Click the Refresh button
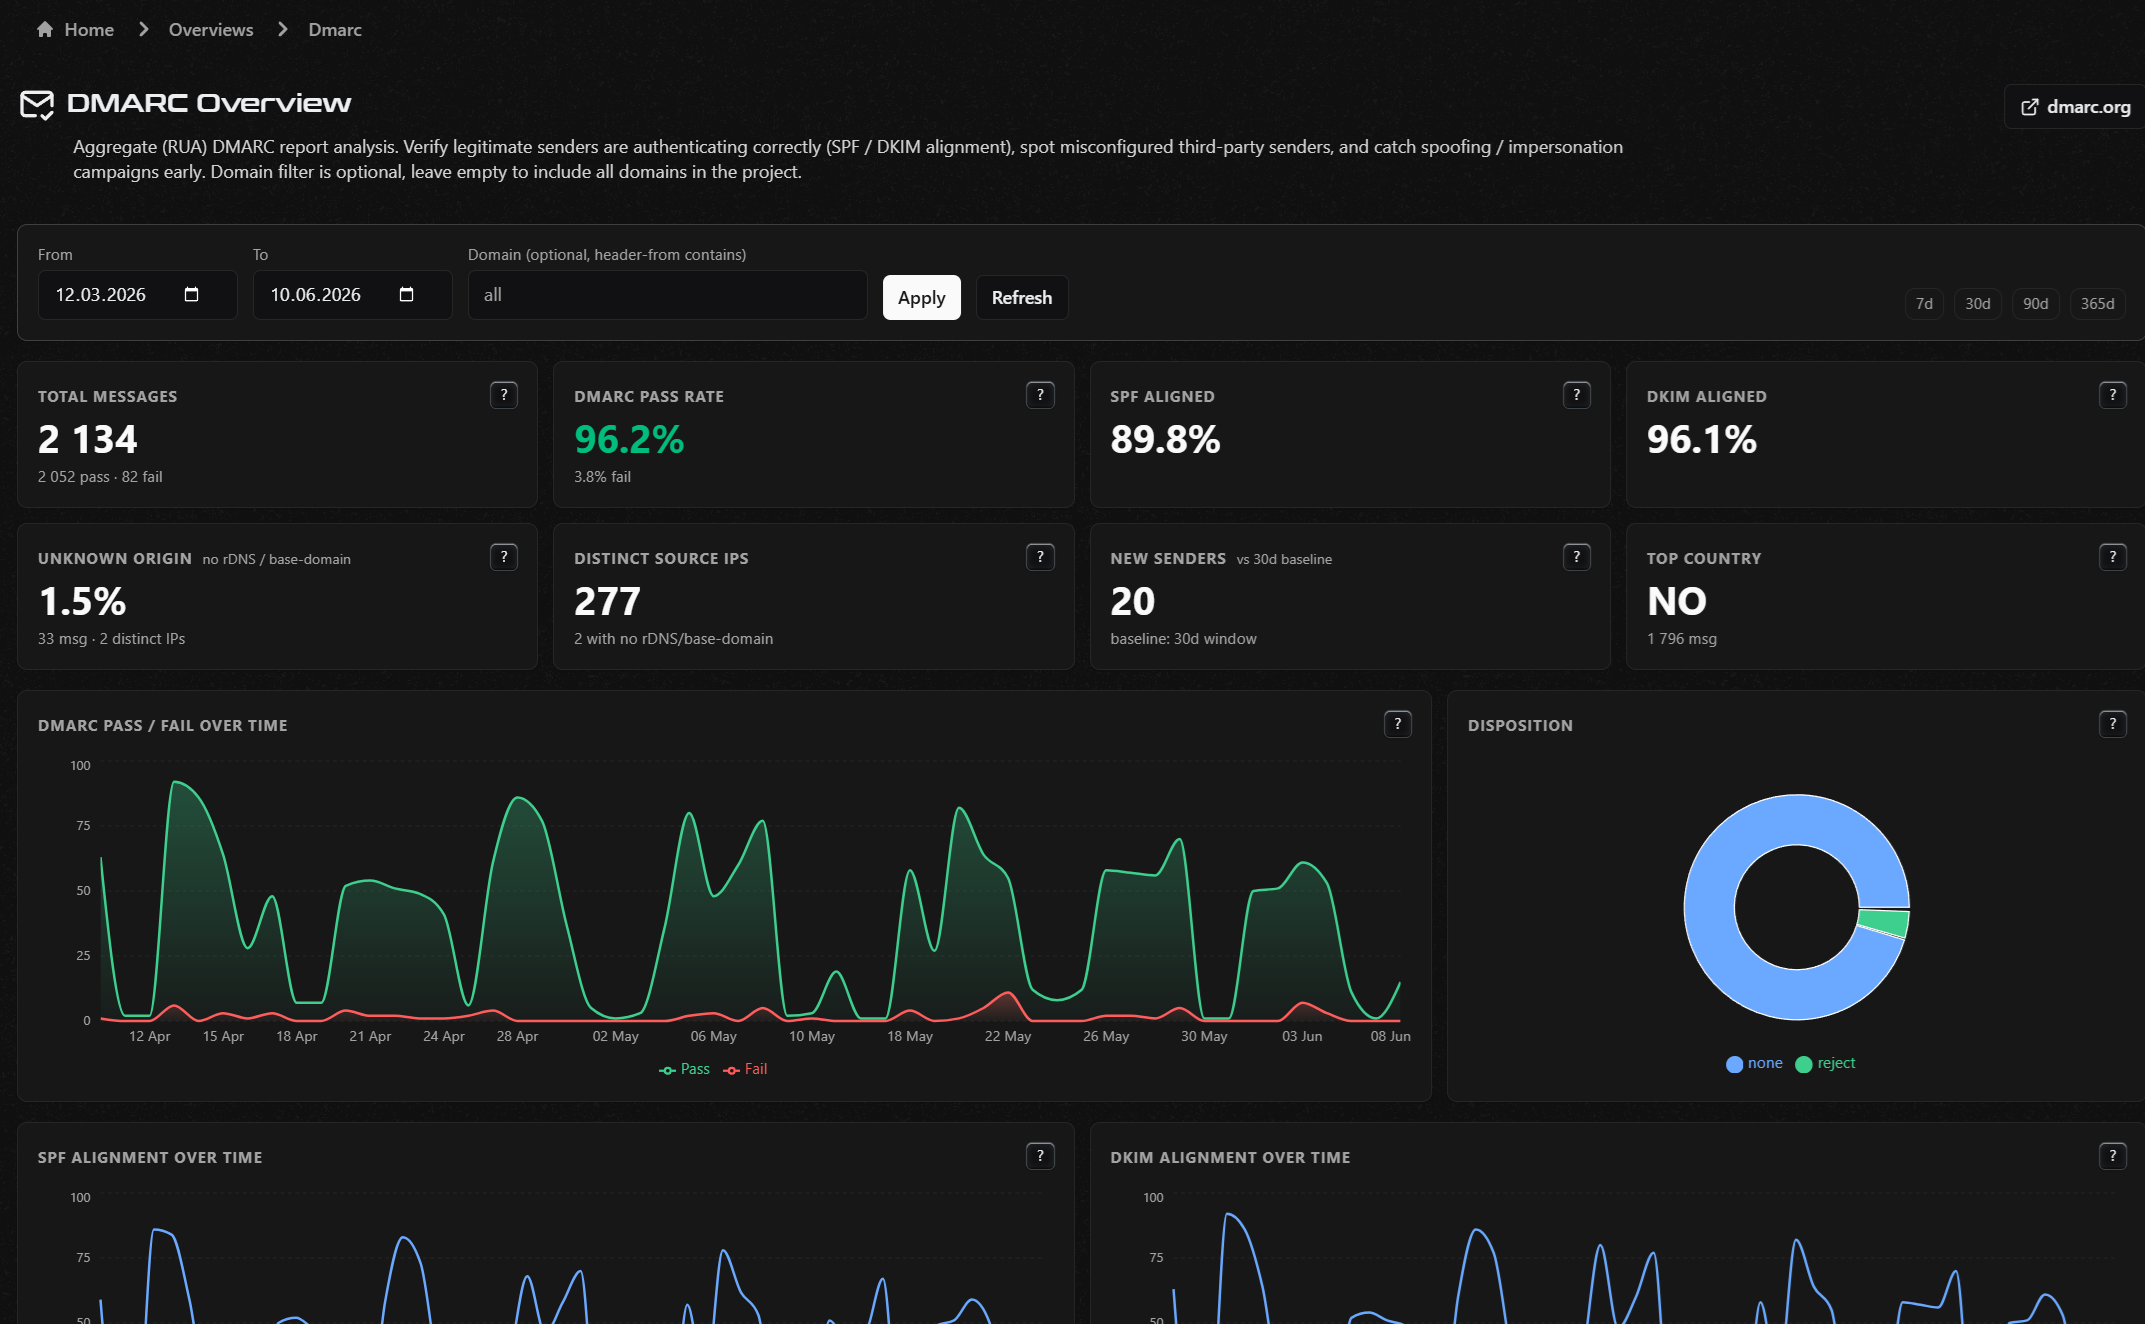The height and width of the screenshot is (1324, 2145). [x=1022, y=297]
